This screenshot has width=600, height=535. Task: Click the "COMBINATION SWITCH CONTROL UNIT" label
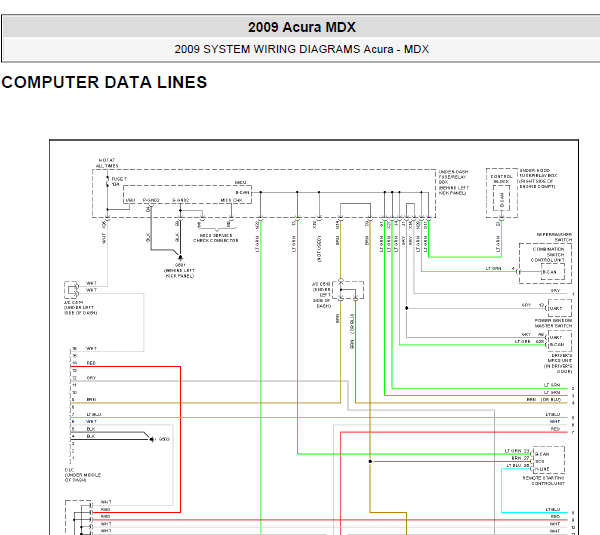tap(548, 254)
